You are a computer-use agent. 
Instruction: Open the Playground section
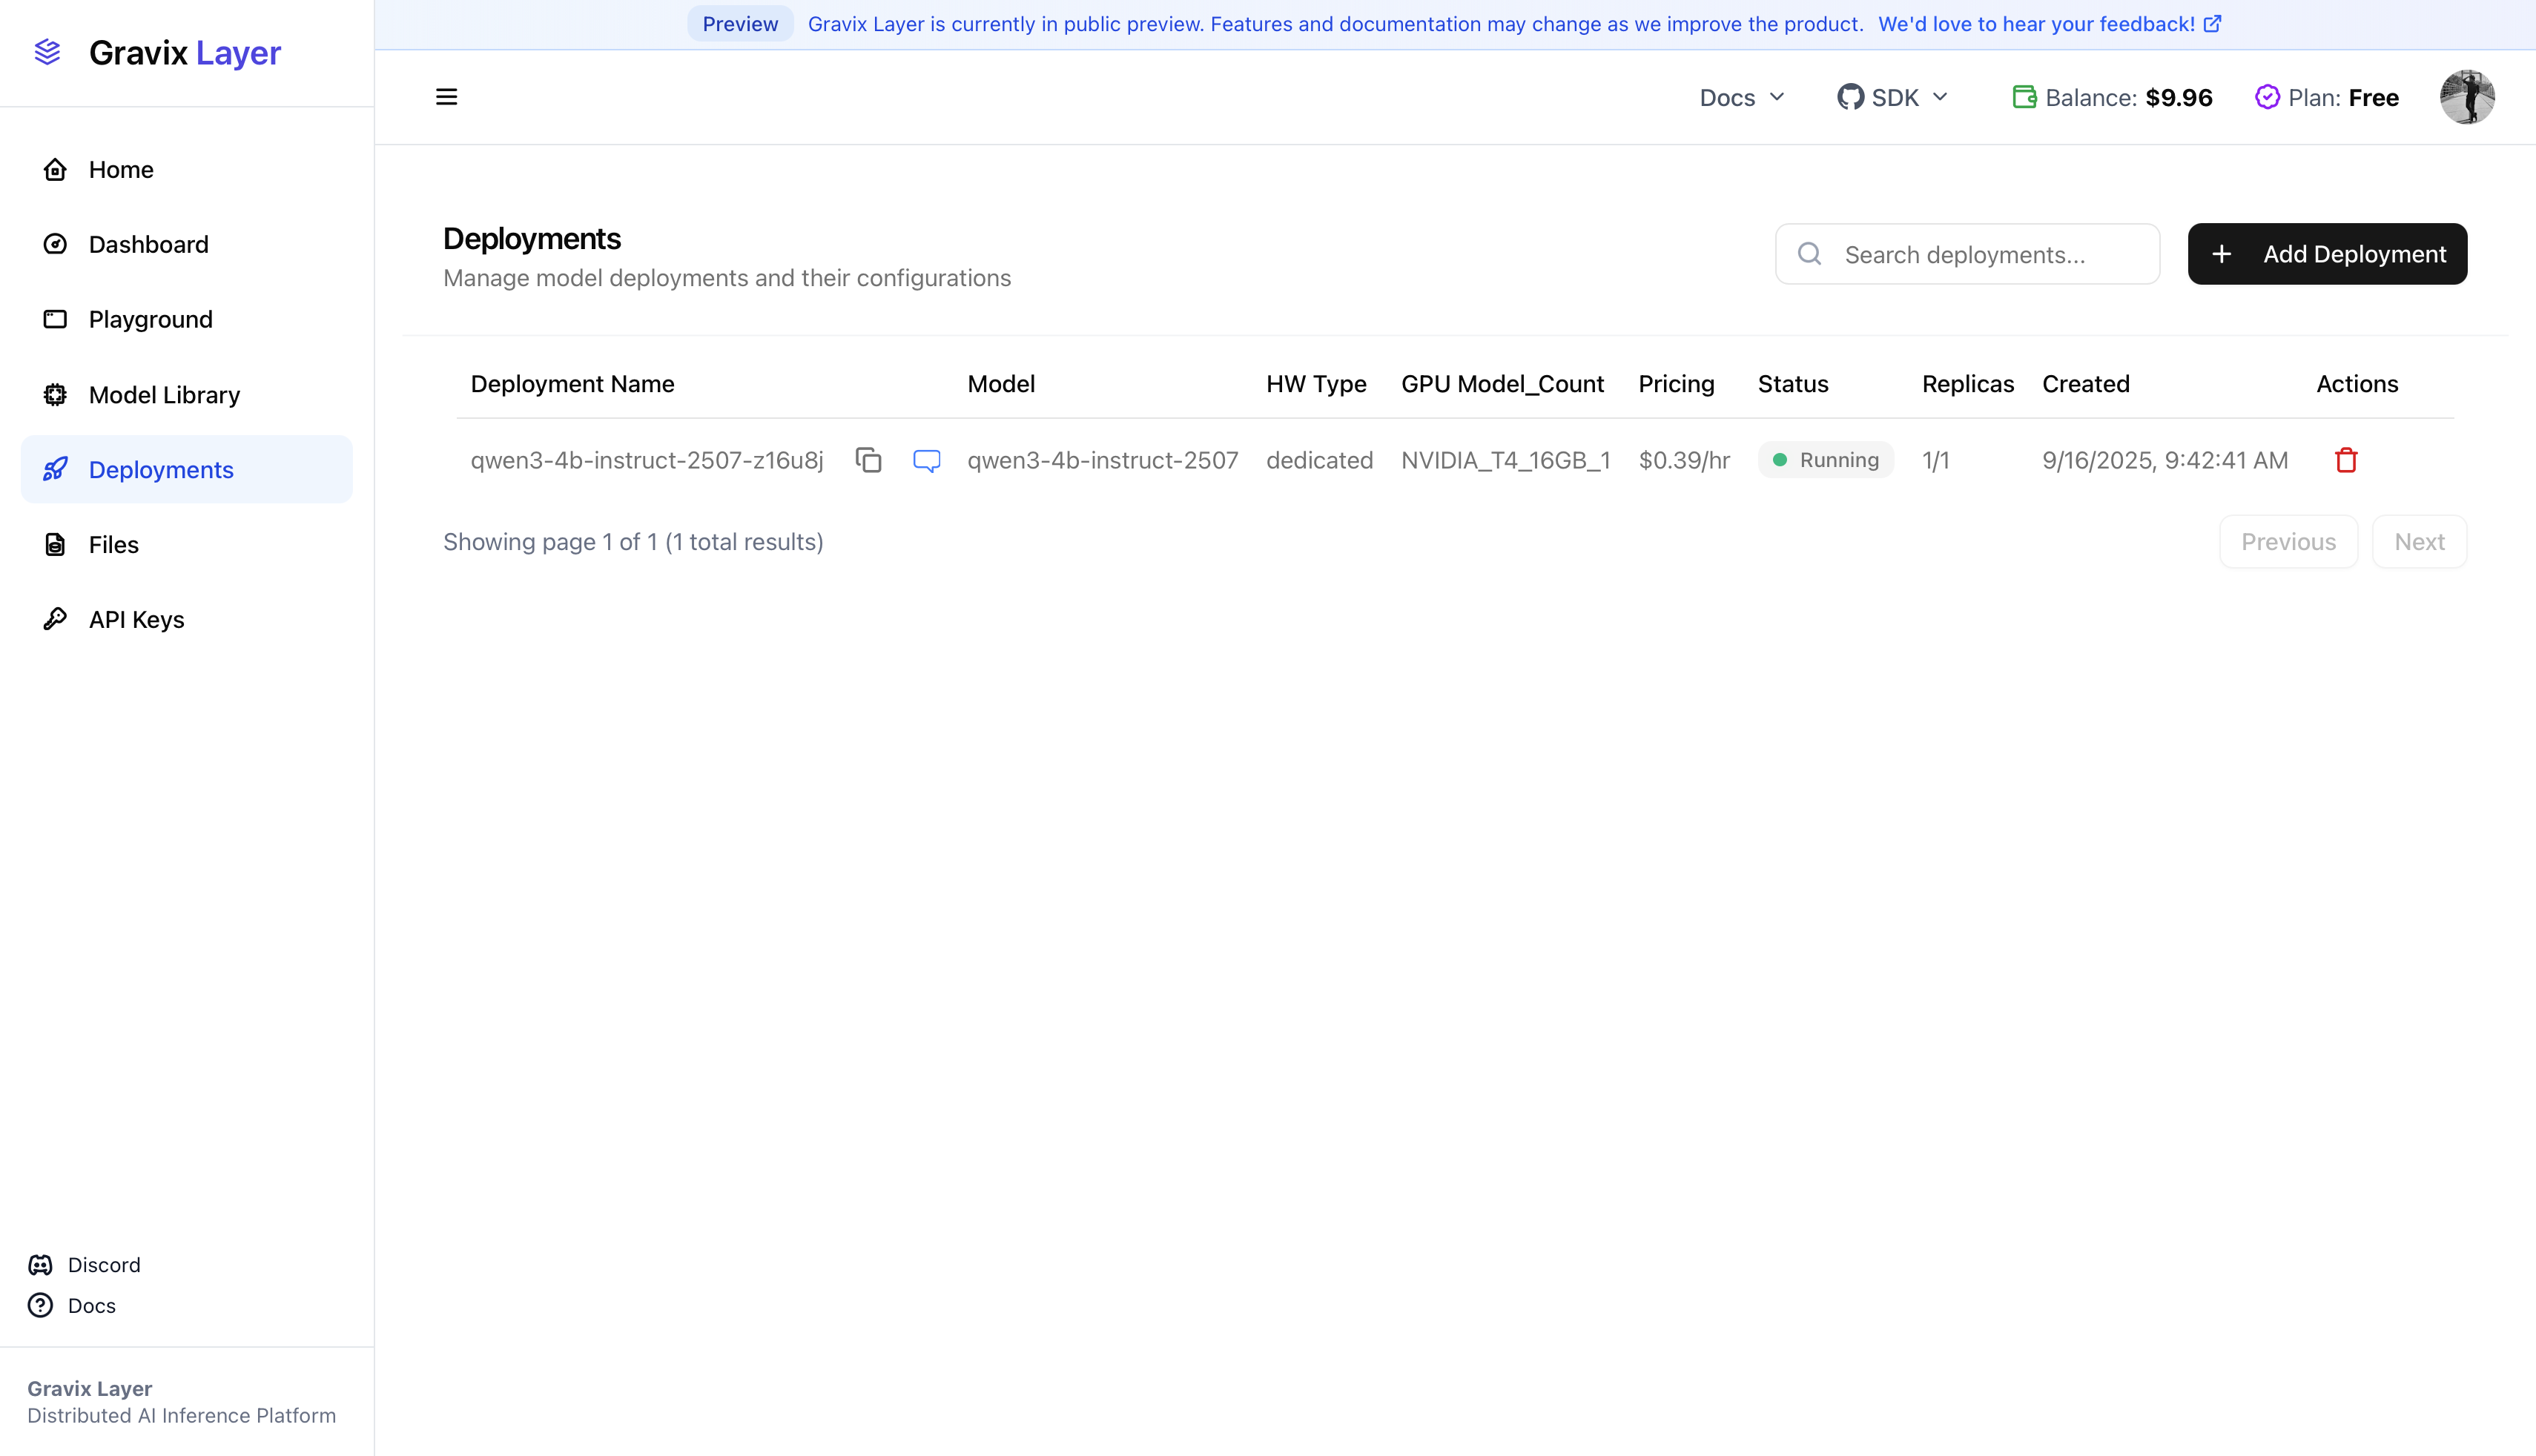[150, 319]
